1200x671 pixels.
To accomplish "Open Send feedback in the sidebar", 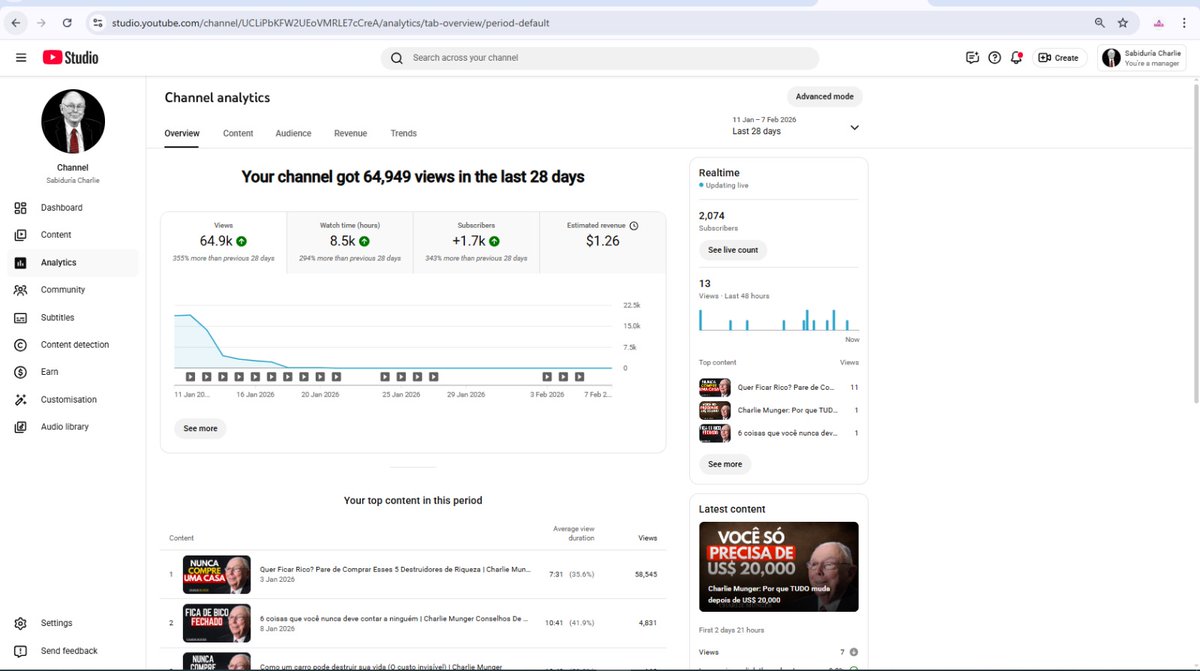I will coord(69,651).
